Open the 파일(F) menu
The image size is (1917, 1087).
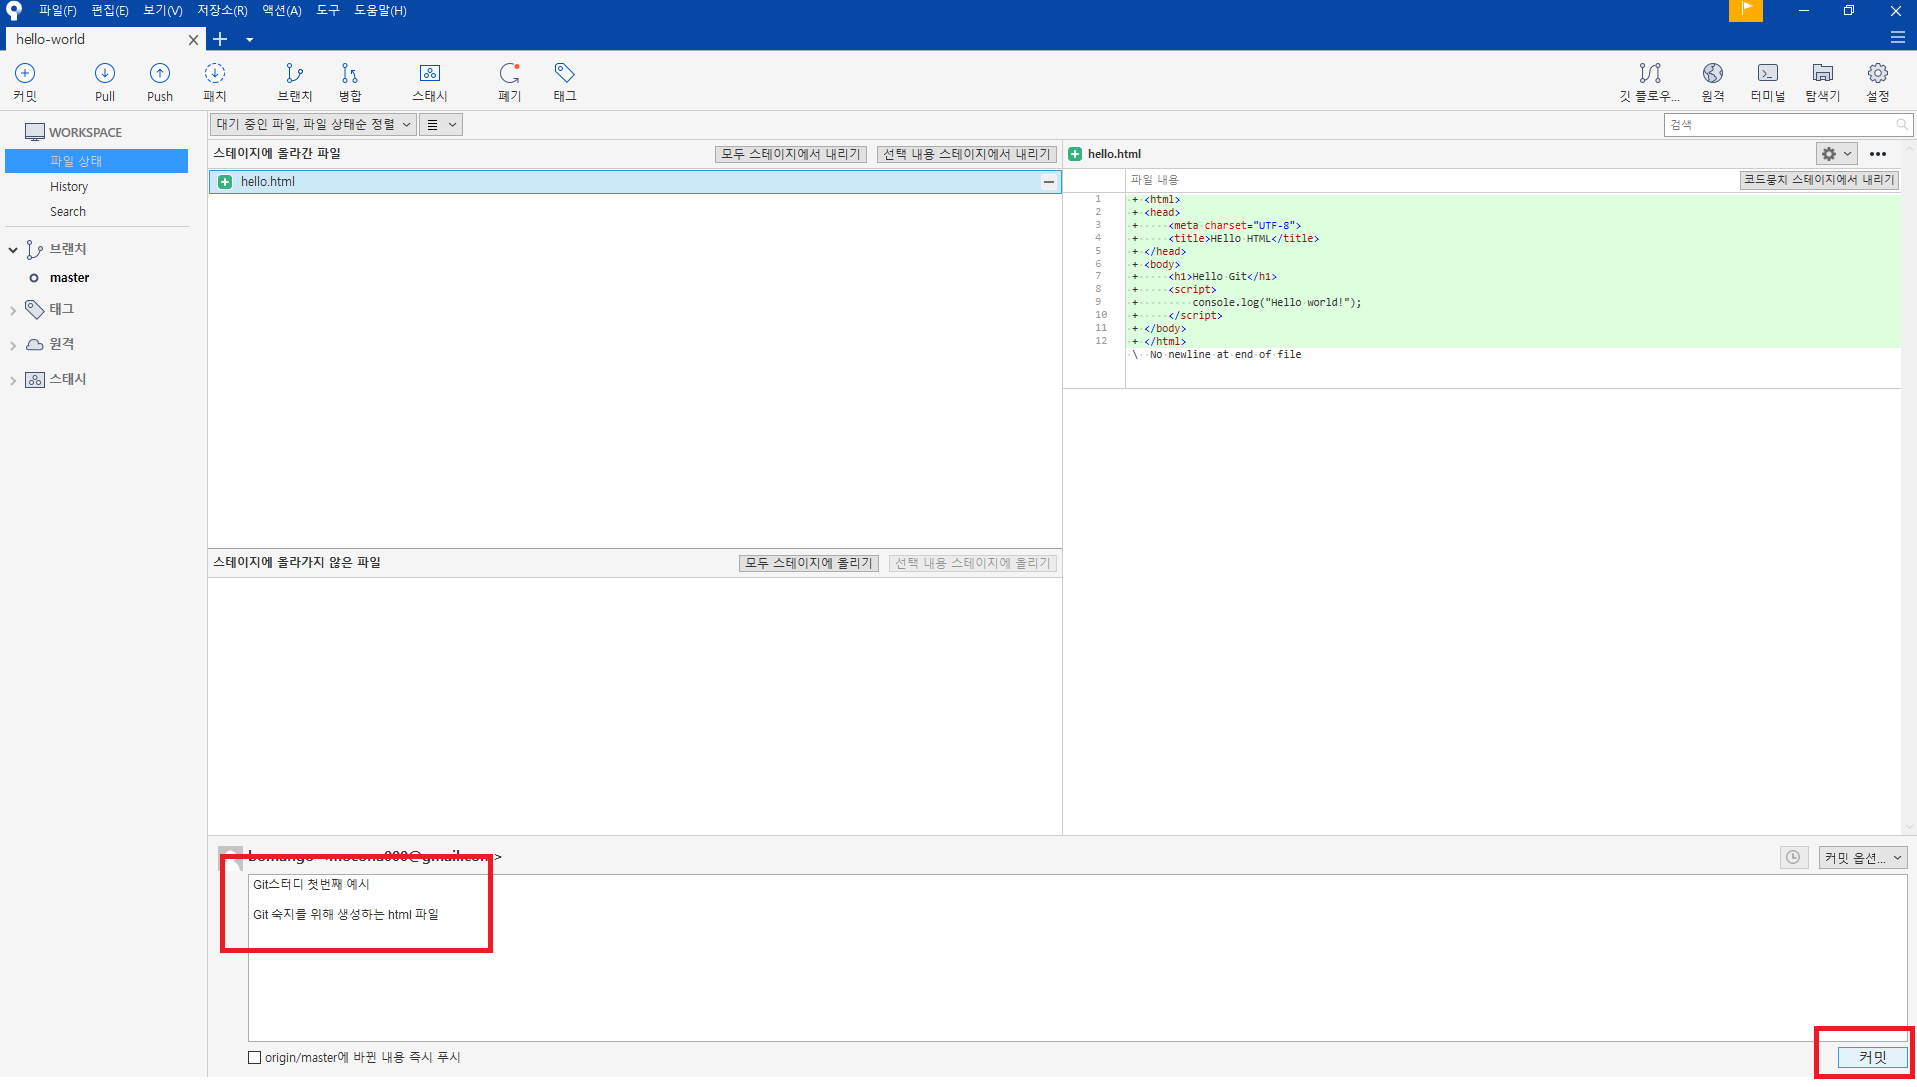tap(58, 11)
